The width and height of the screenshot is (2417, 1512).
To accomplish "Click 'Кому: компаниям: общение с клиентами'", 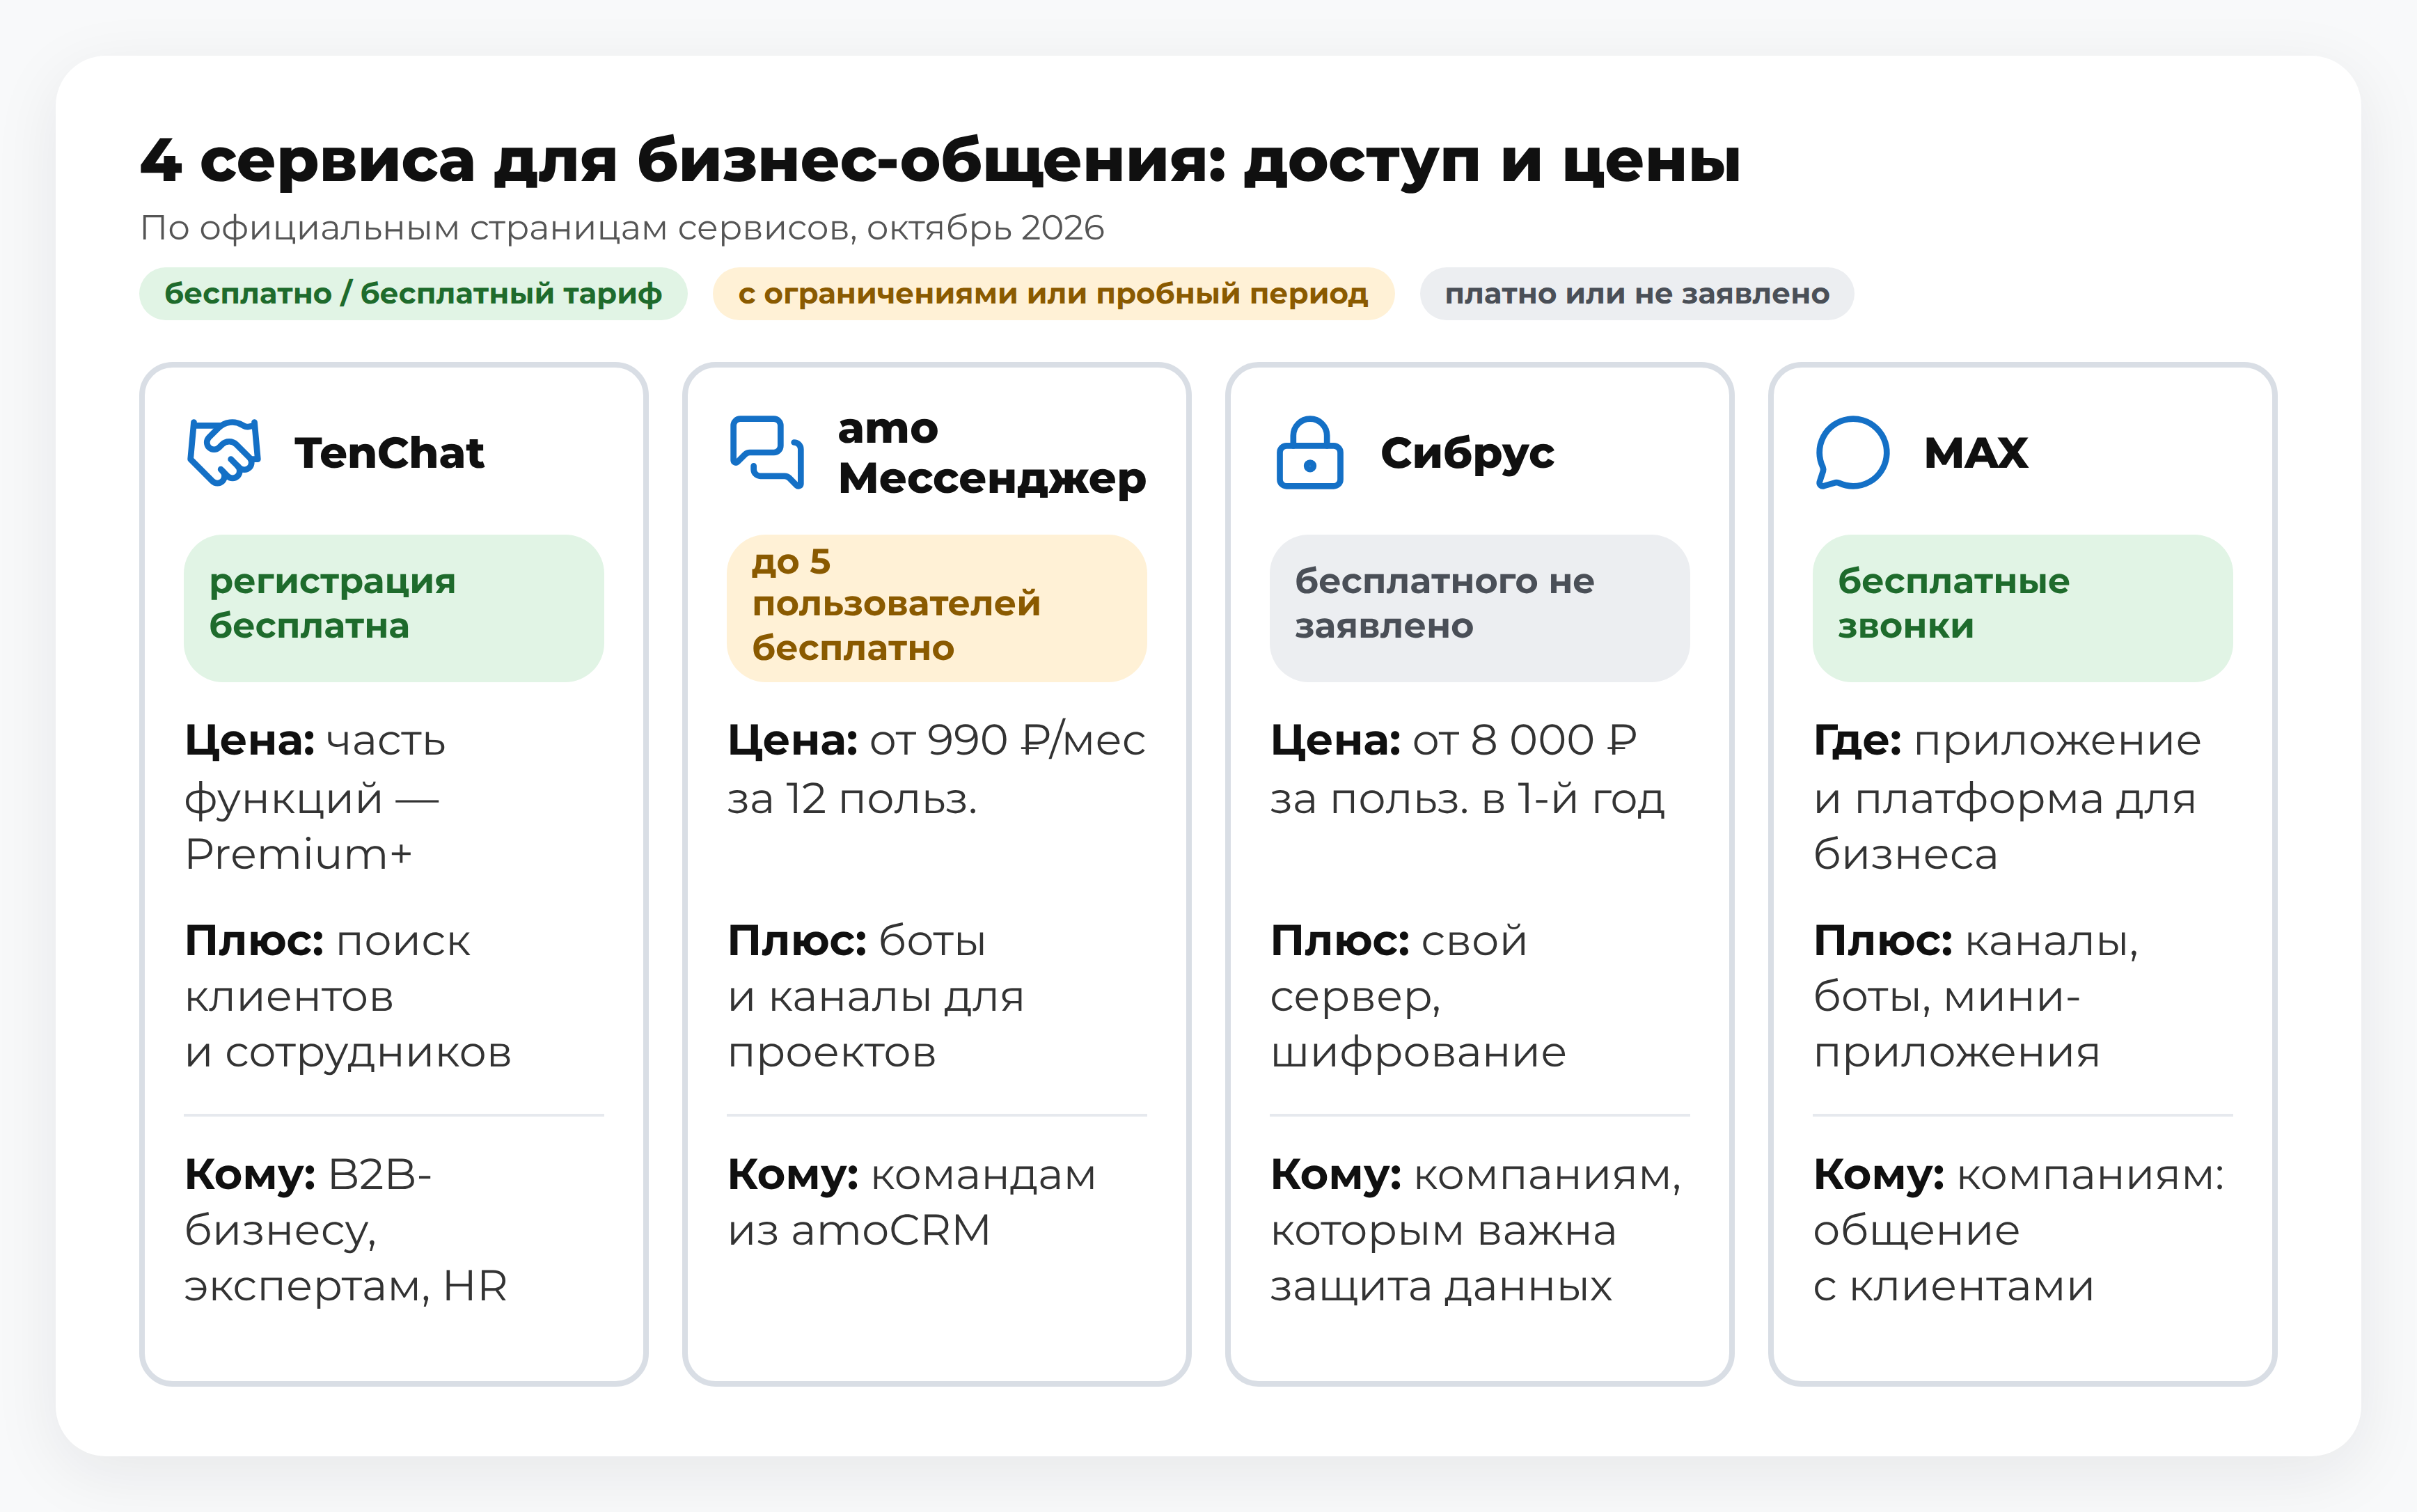I will [x=2019, y=1230].
